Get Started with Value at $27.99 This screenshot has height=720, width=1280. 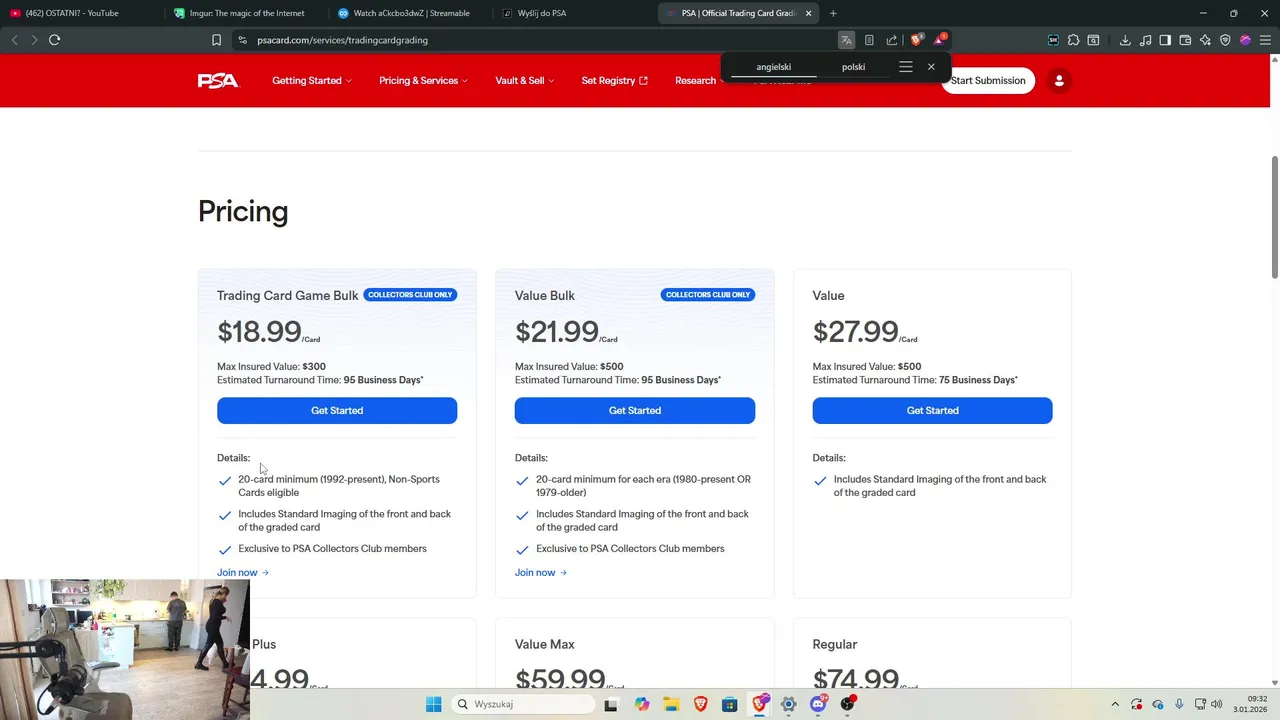[932, 411]
